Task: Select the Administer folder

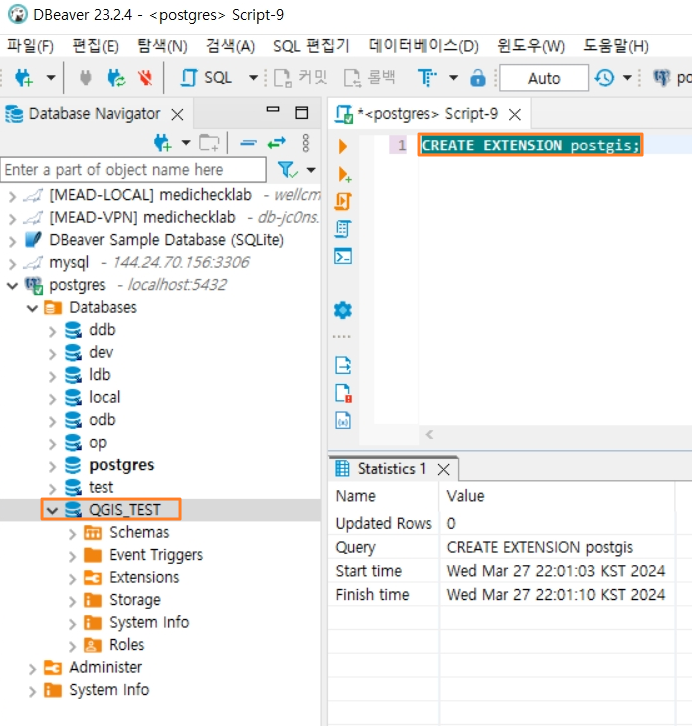Action: [x=106, y=667]
